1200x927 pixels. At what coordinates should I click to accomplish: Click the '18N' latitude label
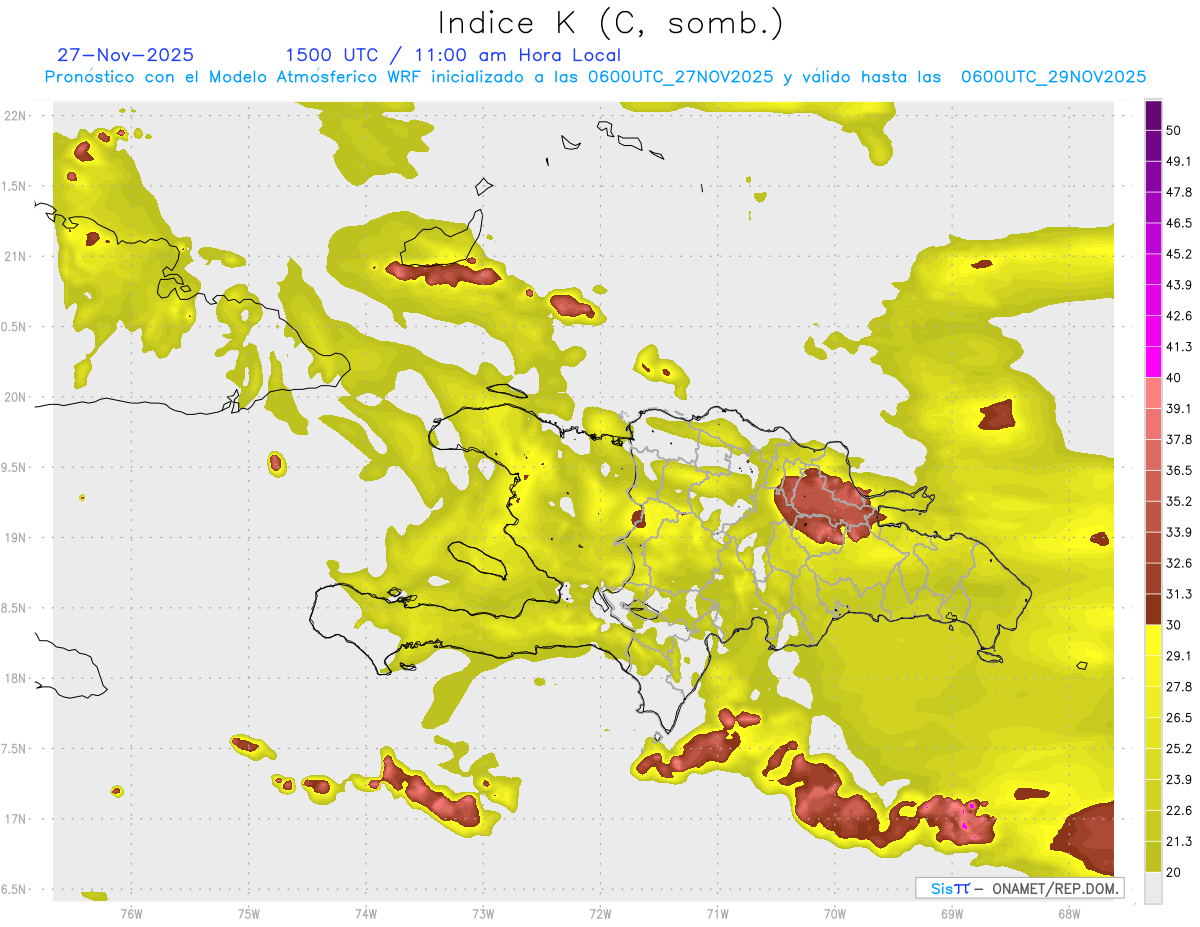pyautogui.click(x=15, y=679)
